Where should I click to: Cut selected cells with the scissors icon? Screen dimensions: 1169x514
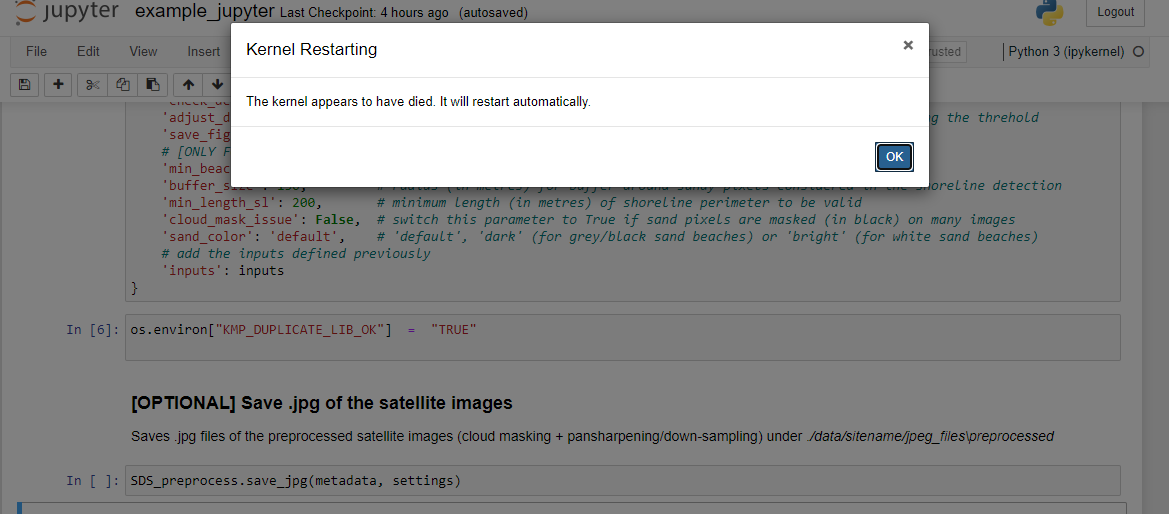92,84
